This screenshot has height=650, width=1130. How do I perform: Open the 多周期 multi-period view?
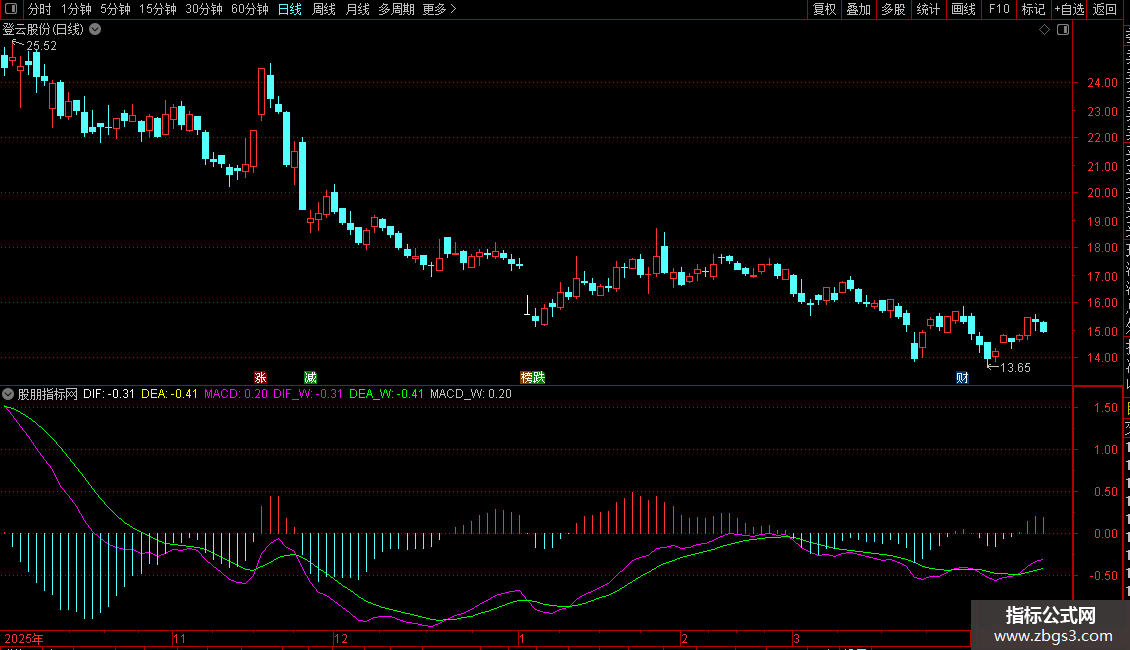click(x=396, y=9)
